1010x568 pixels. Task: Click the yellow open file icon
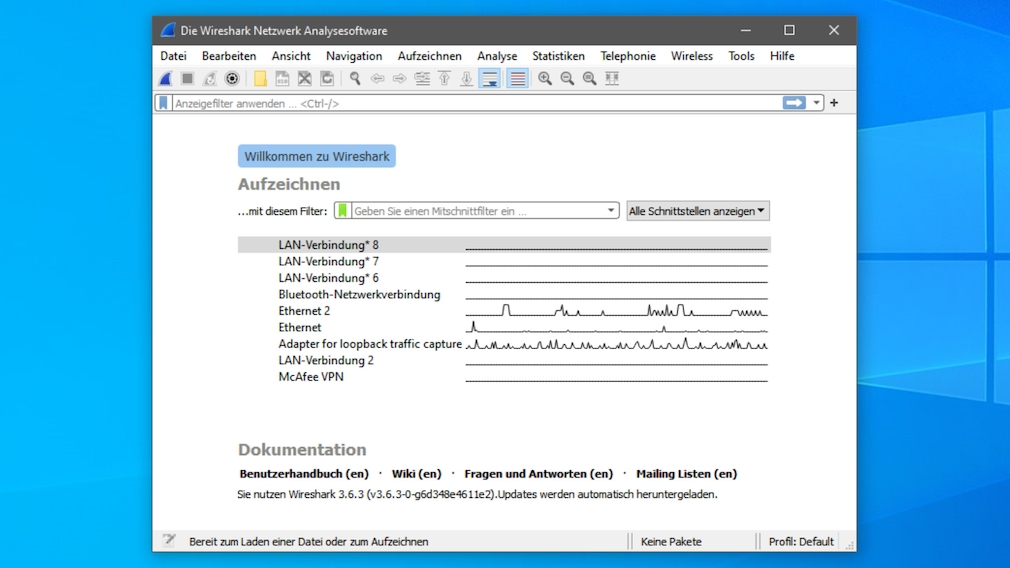click(x=260, y=79)
